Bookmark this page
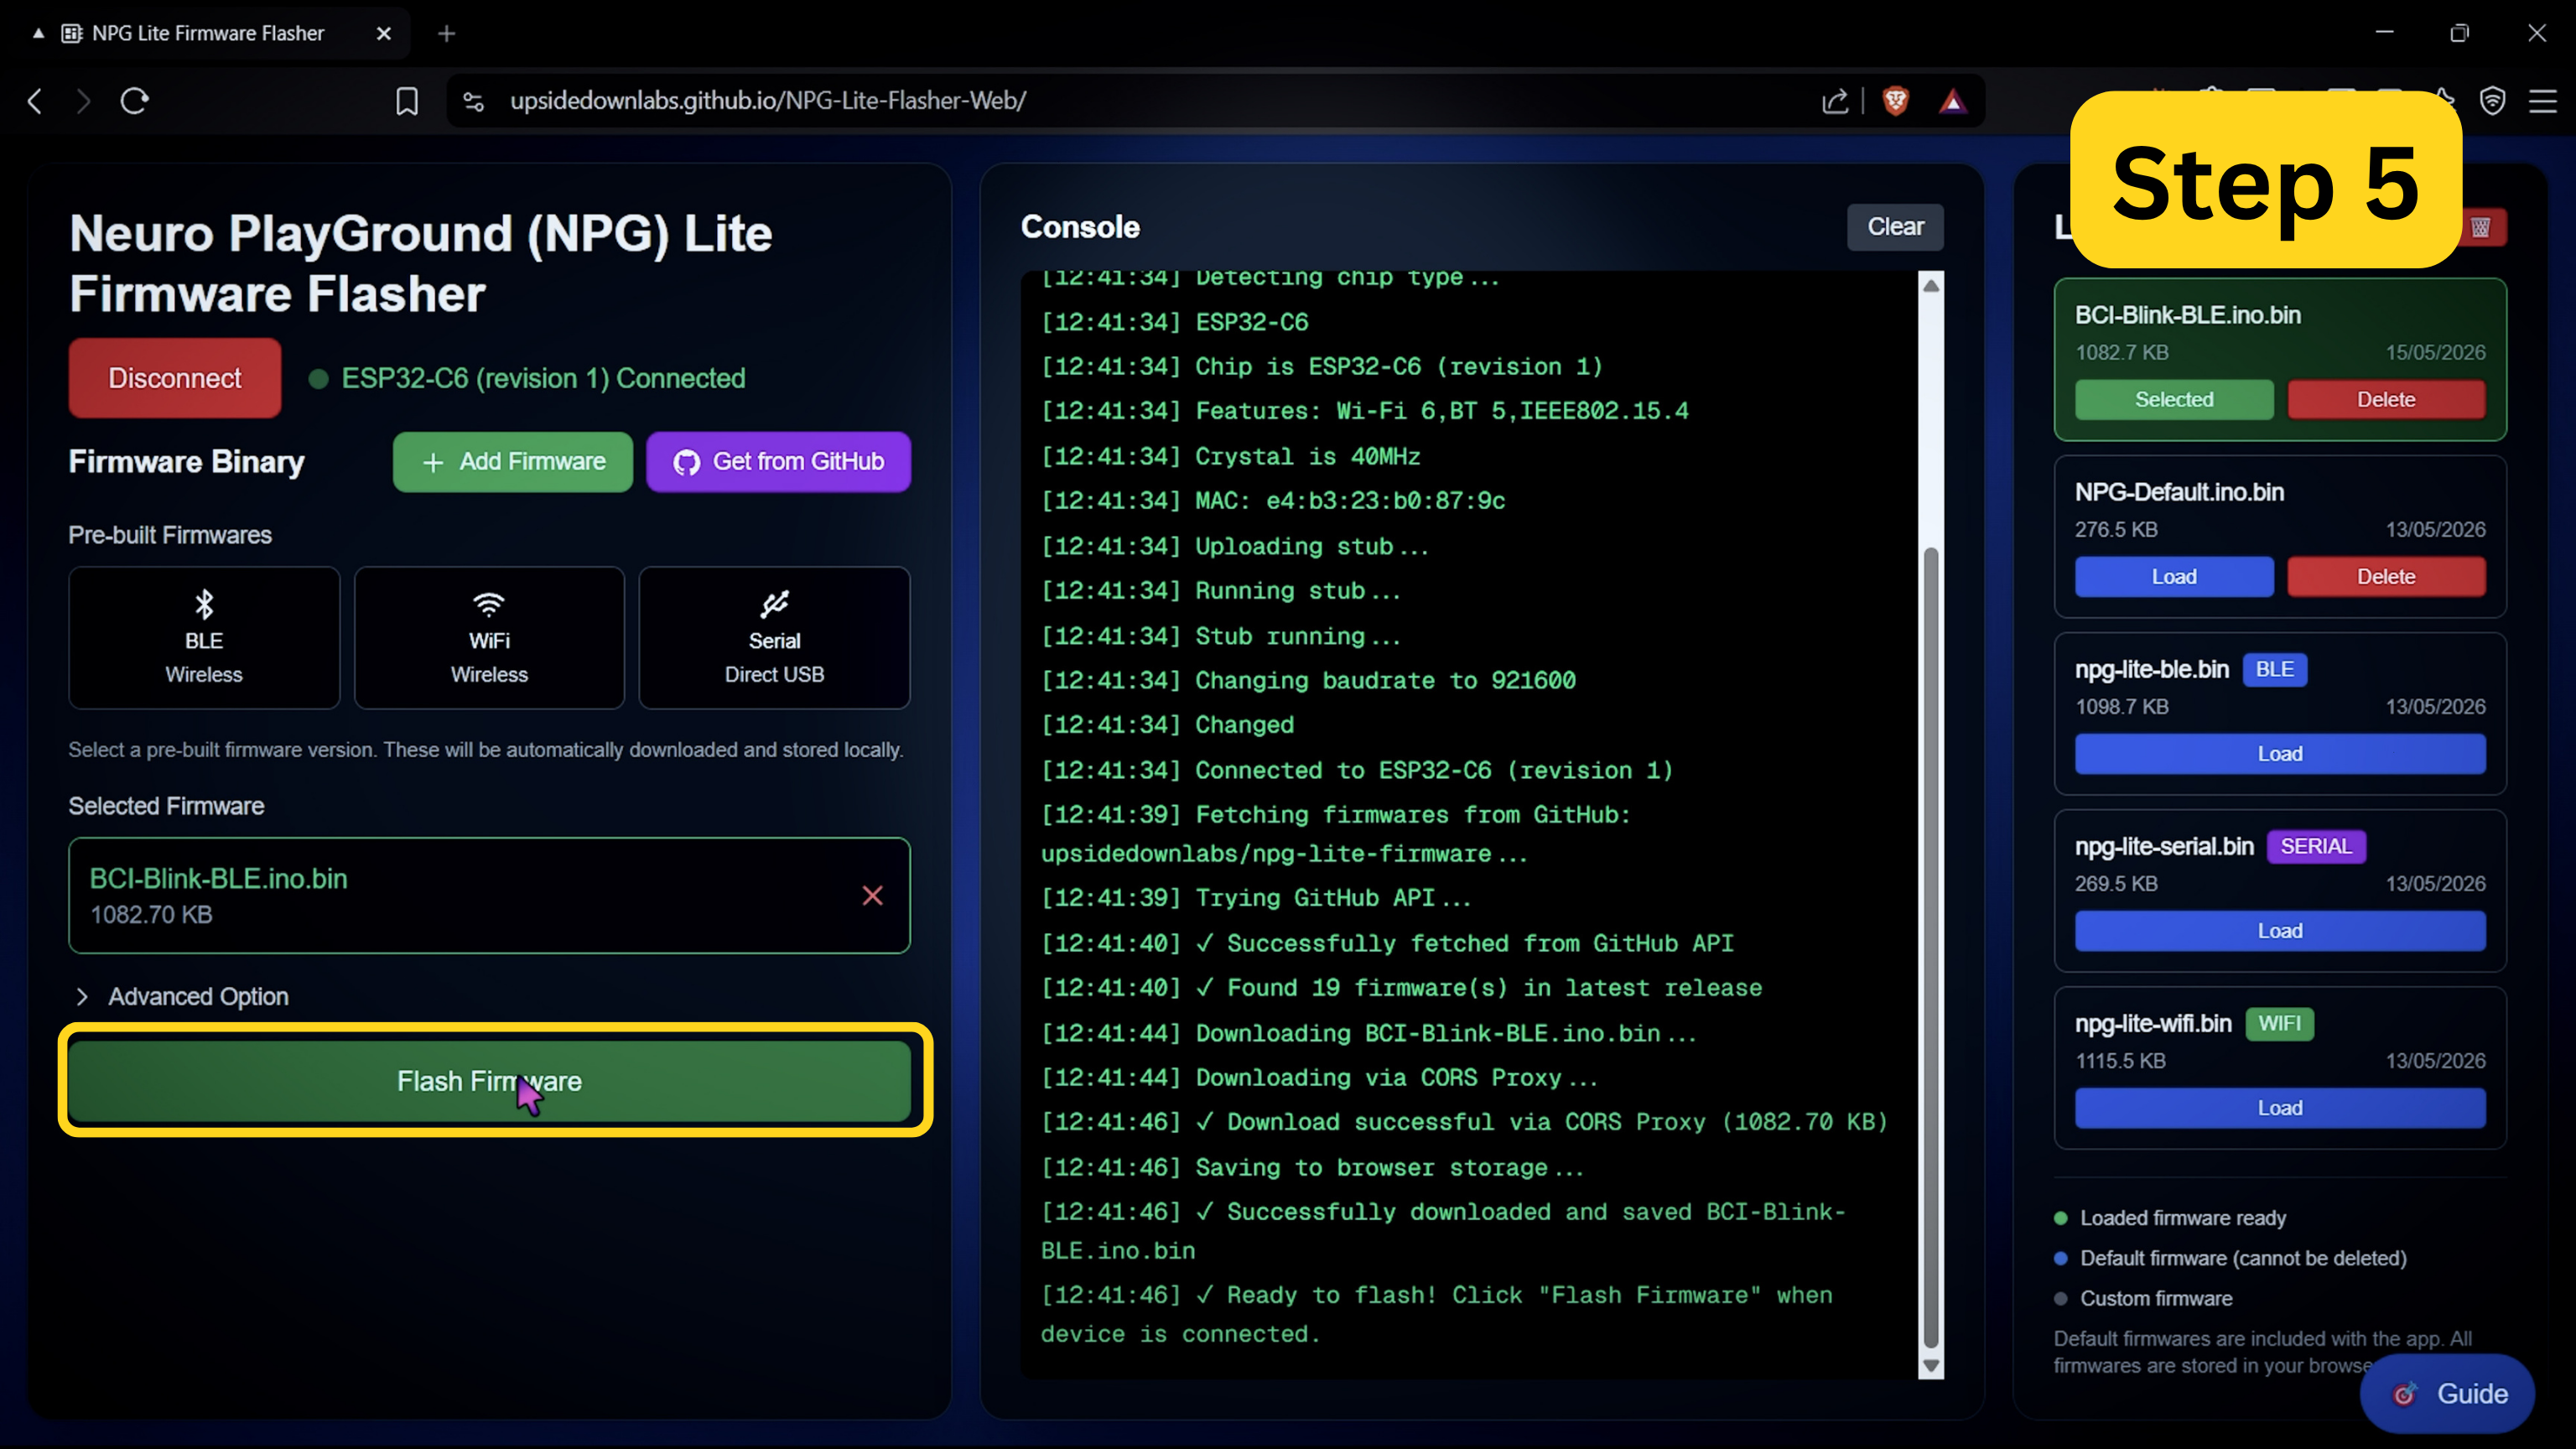The width and height of the screenshot is (2576, 1449). pyautogui.click(x=407, y=101)
